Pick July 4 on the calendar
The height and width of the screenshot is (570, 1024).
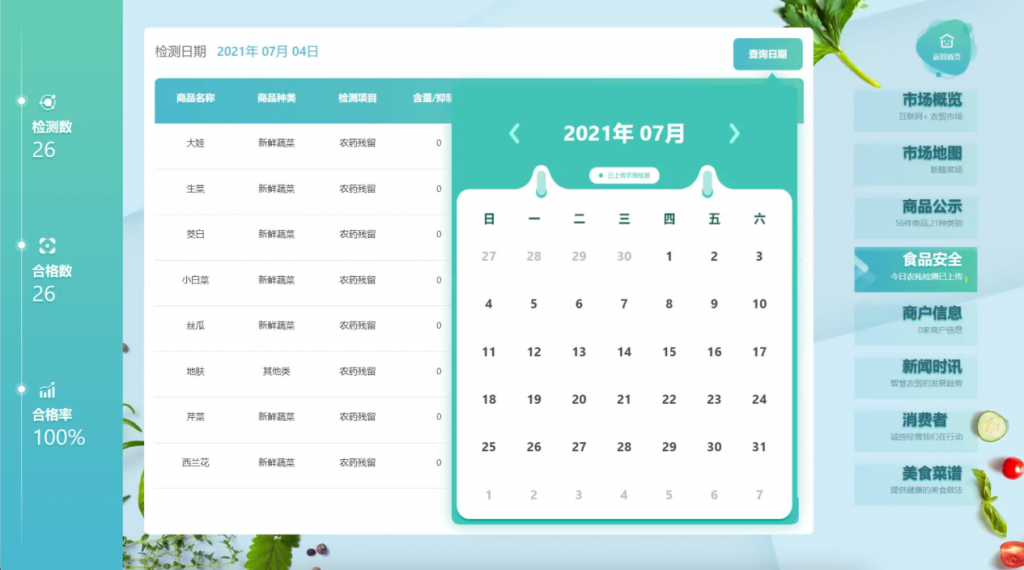click(x=489, y=304)
